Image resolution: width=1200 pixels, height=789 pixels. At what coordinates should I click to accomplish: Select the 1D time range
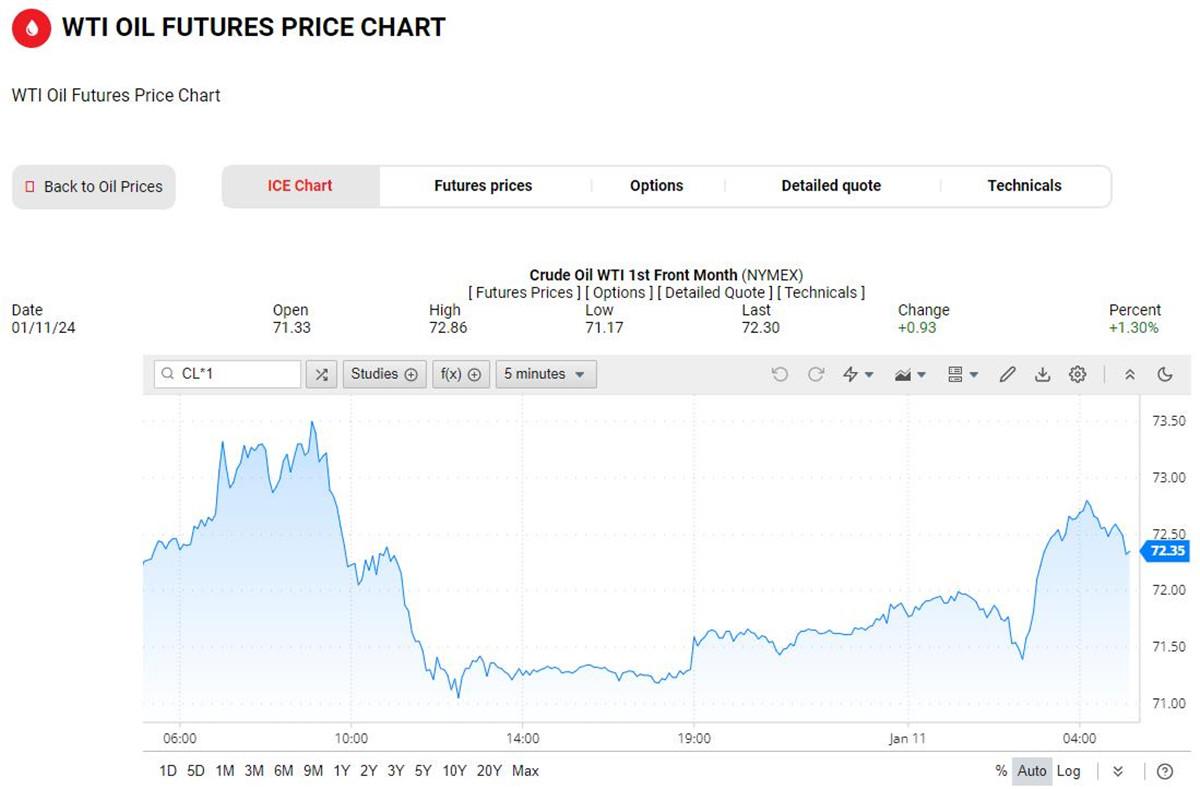pyautogui.click(x=168, y=771)
